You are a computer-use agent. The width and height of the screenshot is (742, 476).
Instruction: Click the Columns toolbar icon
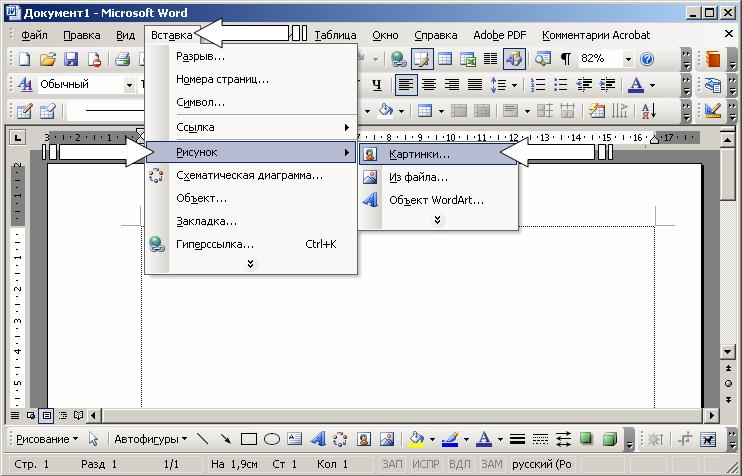[490, 59]
